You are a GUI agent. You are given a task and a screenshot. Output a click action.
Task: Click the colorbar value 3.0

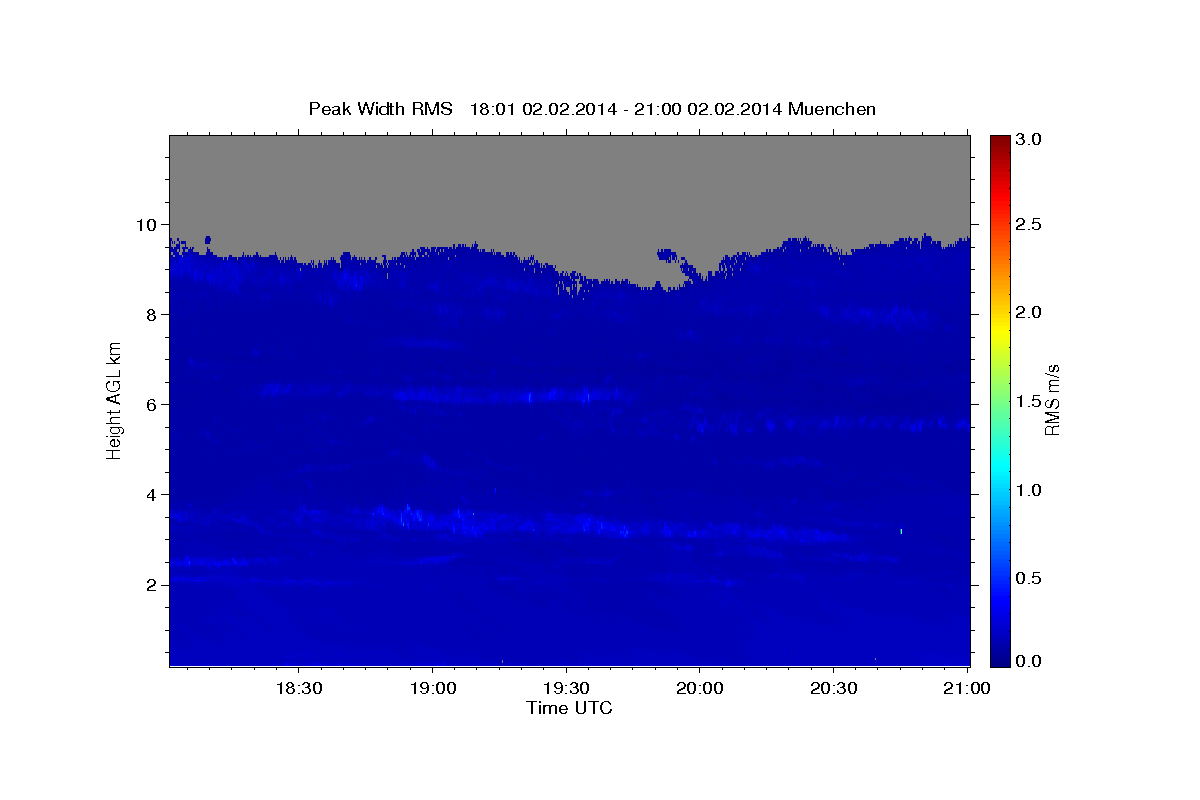(1030, 140)
